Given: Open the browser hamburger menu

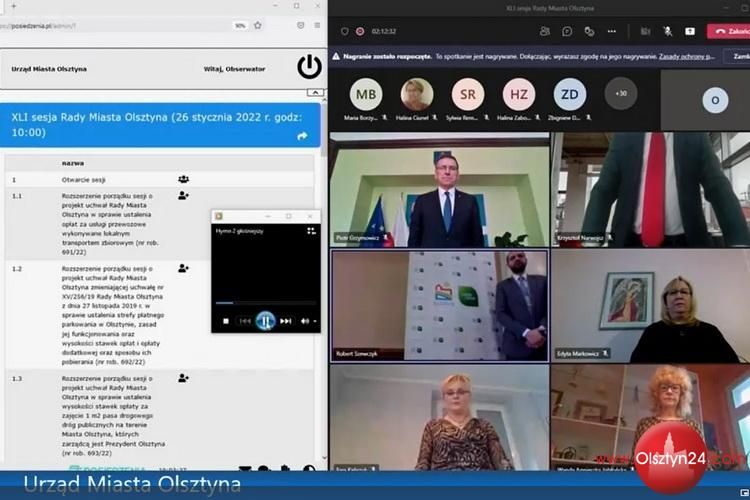Looking at the screenshot, I should click(x=317, y=25).
